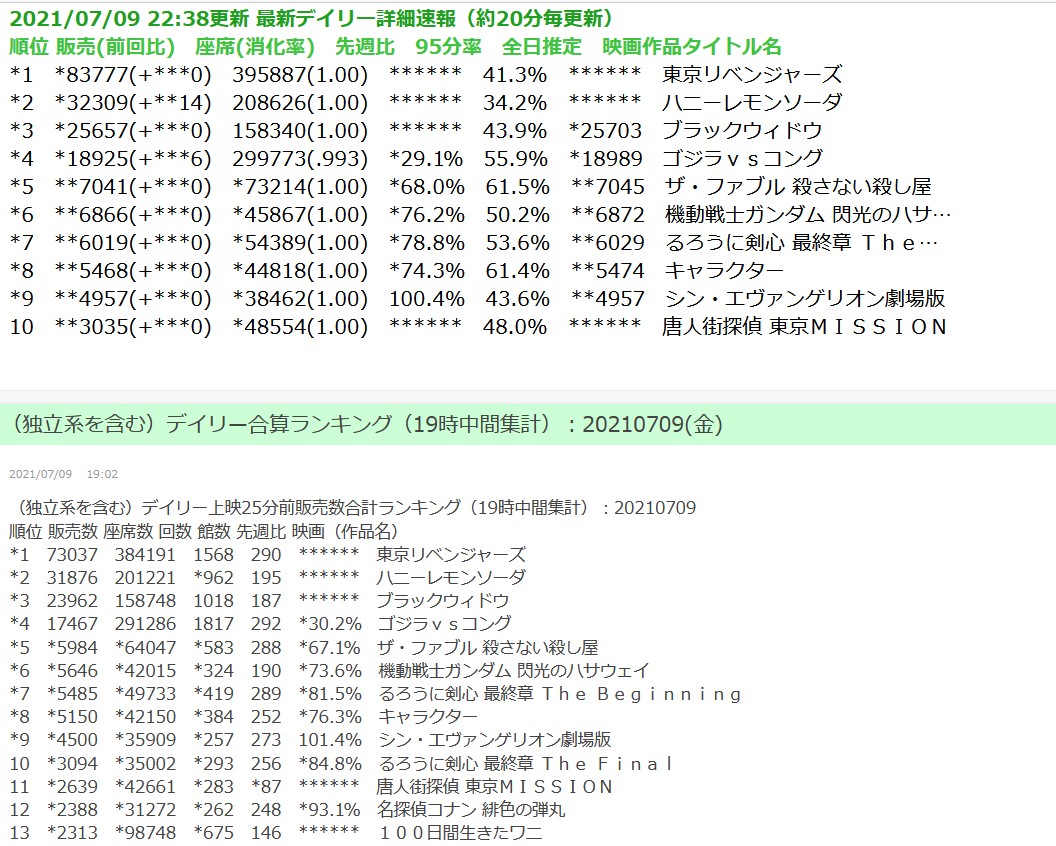Viewport: 1056px width, 846px height.
Task: Select るろうに剣心 最終章 The Beginning
Action: (x=560, y=694)
